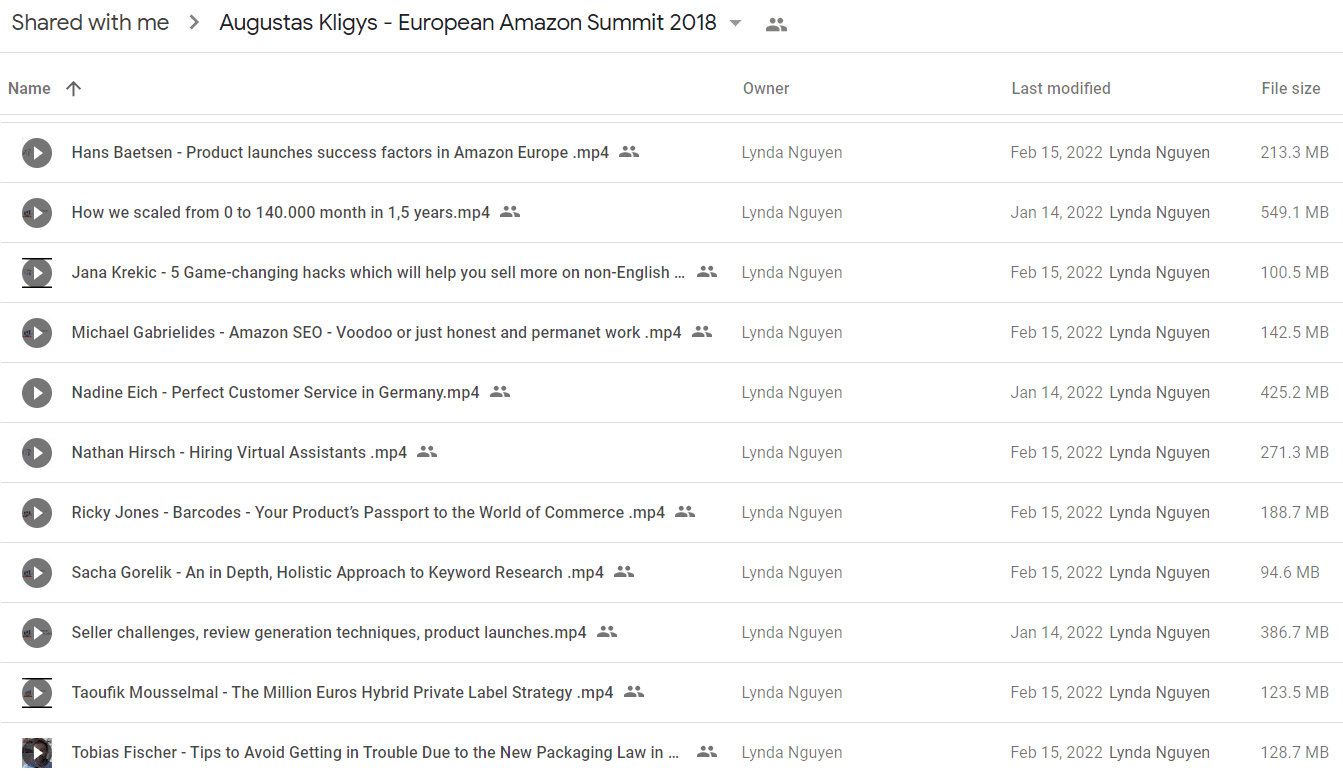Viewport: 1343px width, 774px height.
Task: Click video icon for Ricky Jones file
Action: 37,513
